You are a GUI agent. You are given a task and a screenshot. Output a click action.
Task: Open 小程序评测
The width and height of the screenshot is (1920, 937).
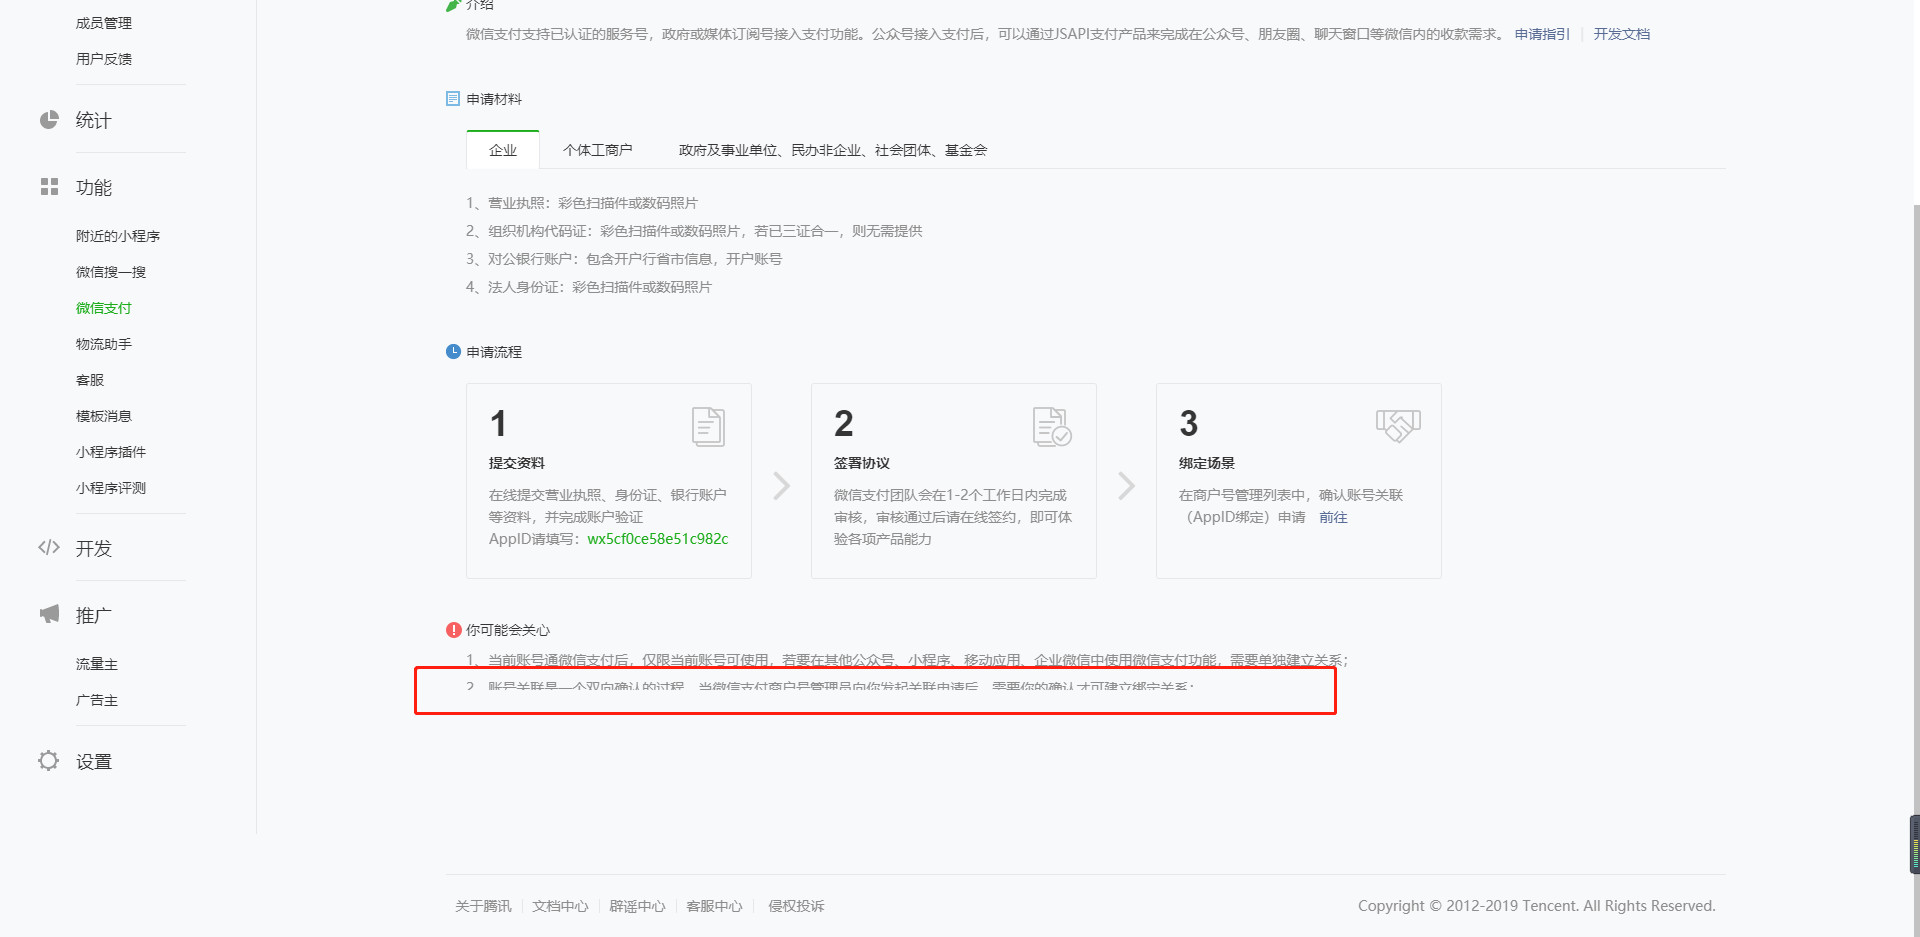point(111,488)
